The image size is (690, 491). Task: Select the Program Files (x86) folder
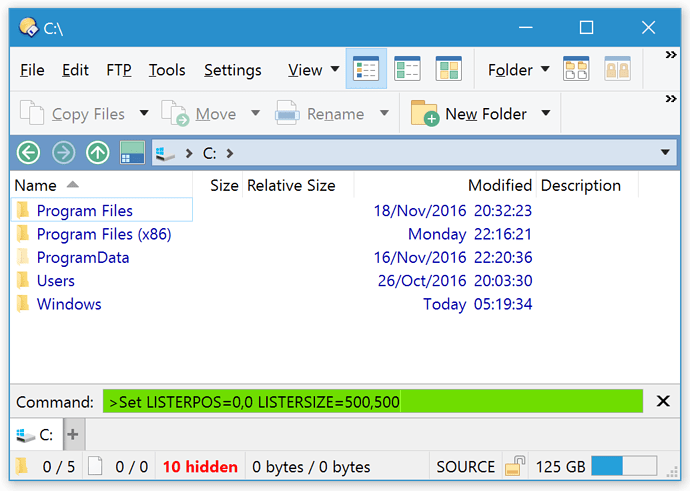click(104, 234)
